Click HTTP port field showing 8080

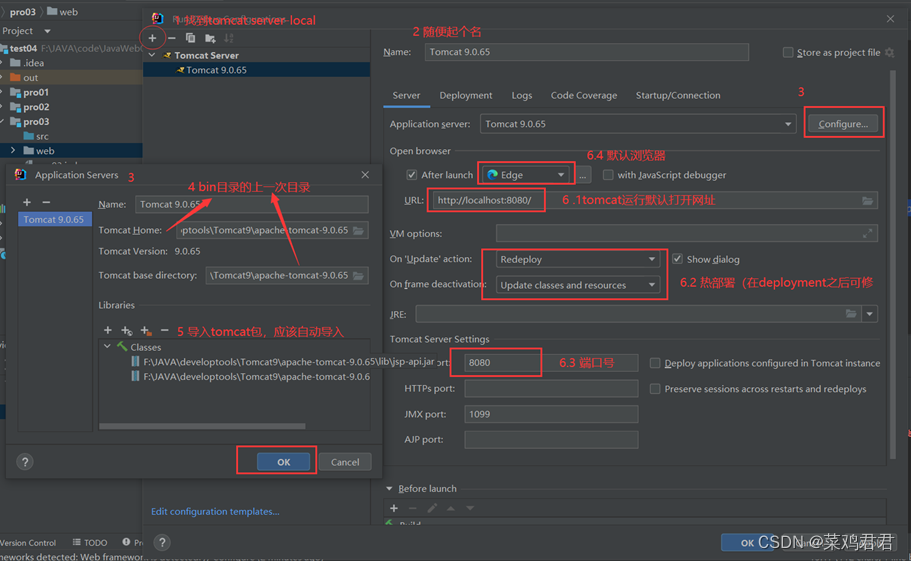pos(551,362)
